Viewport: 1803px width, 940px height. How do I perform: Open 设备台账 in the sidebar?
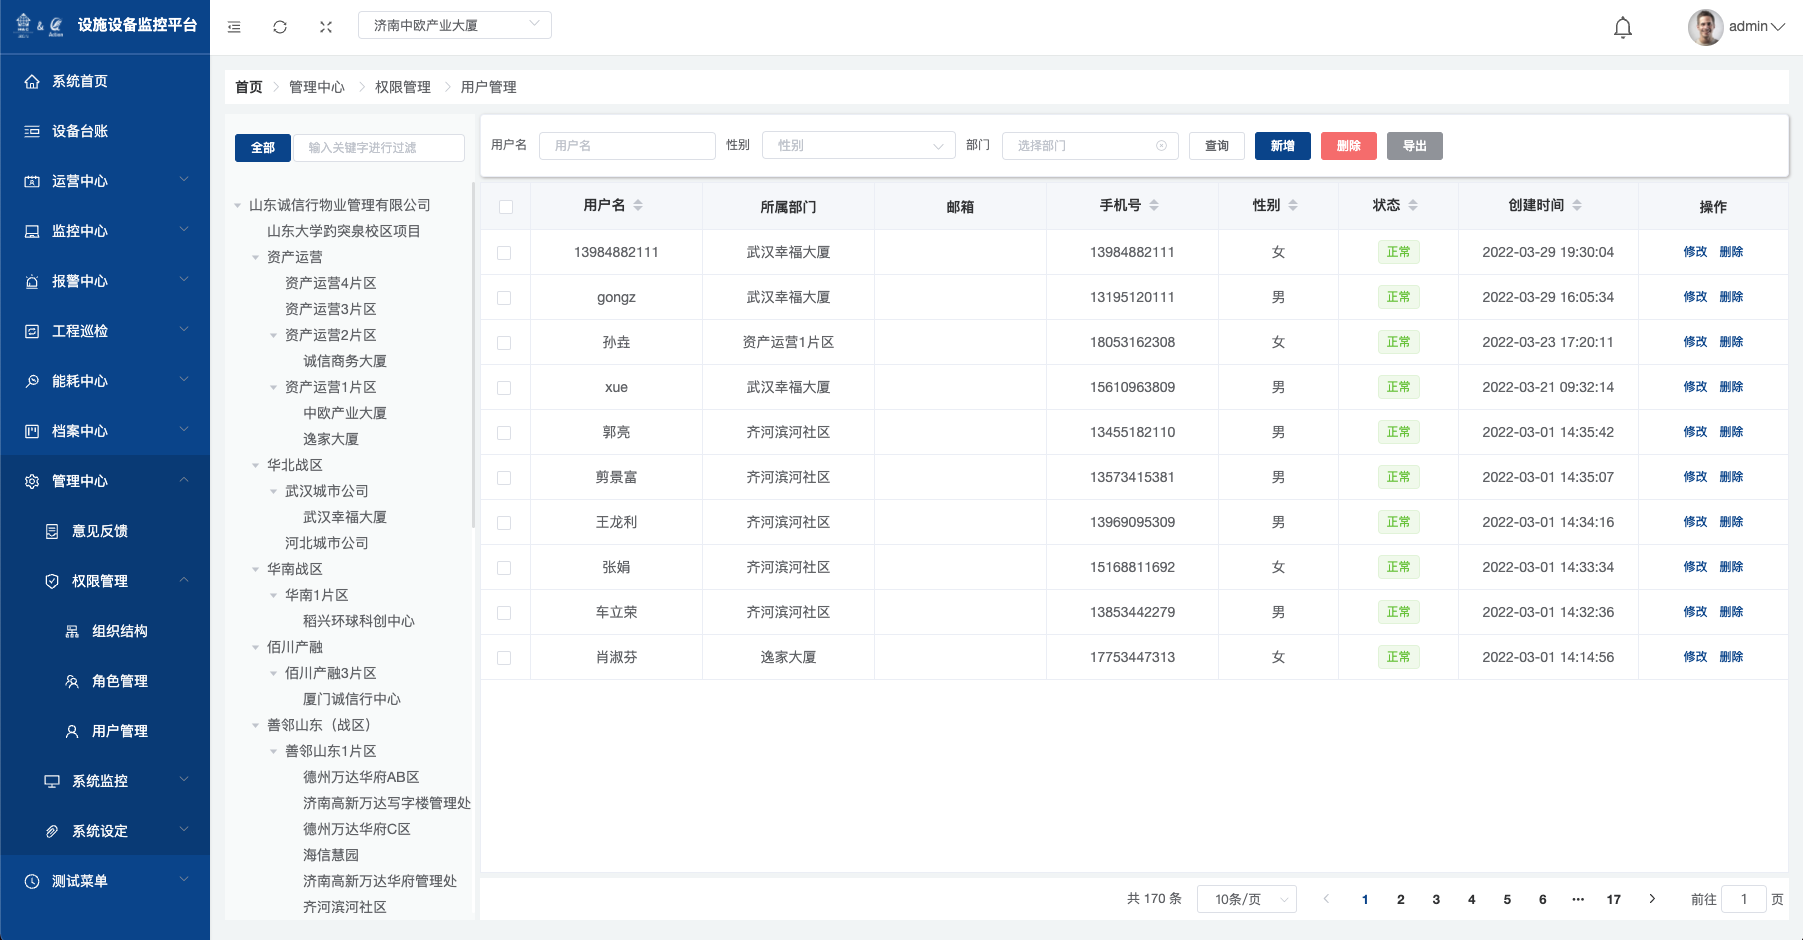(x=80, y=131)
